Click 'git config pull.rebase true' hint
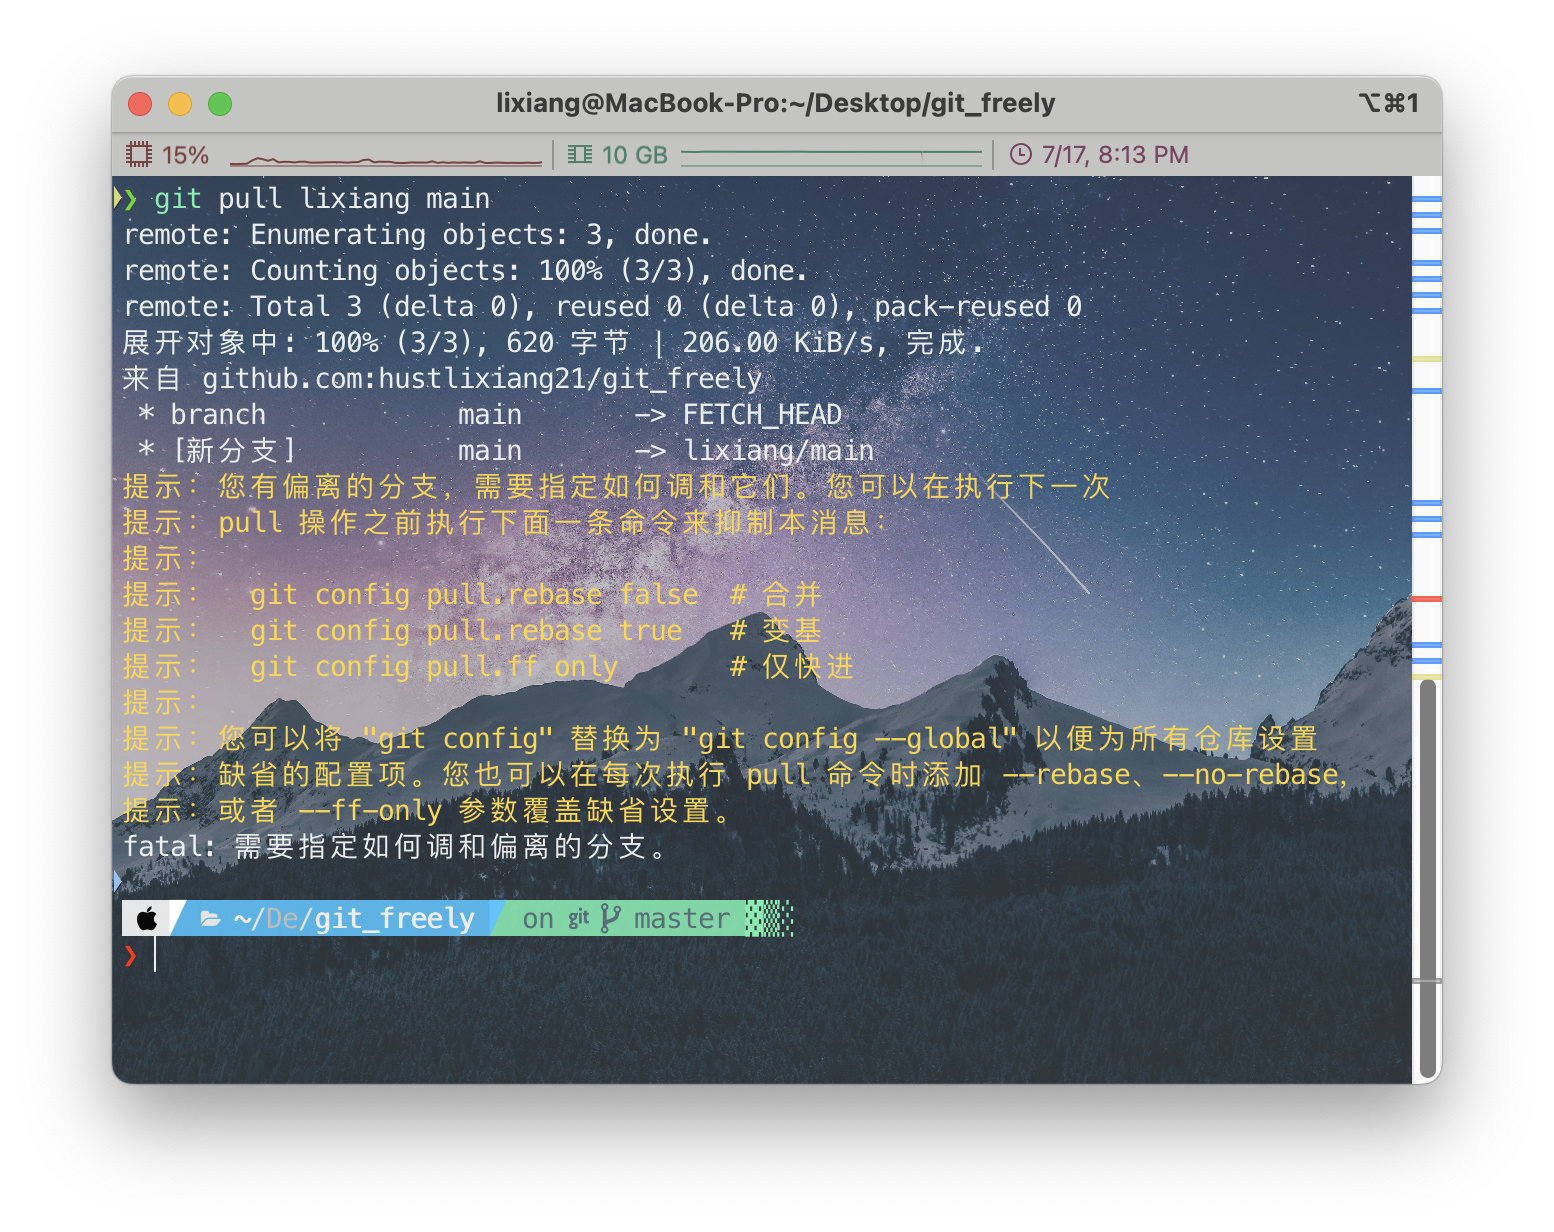 click(x=466, y=630)
